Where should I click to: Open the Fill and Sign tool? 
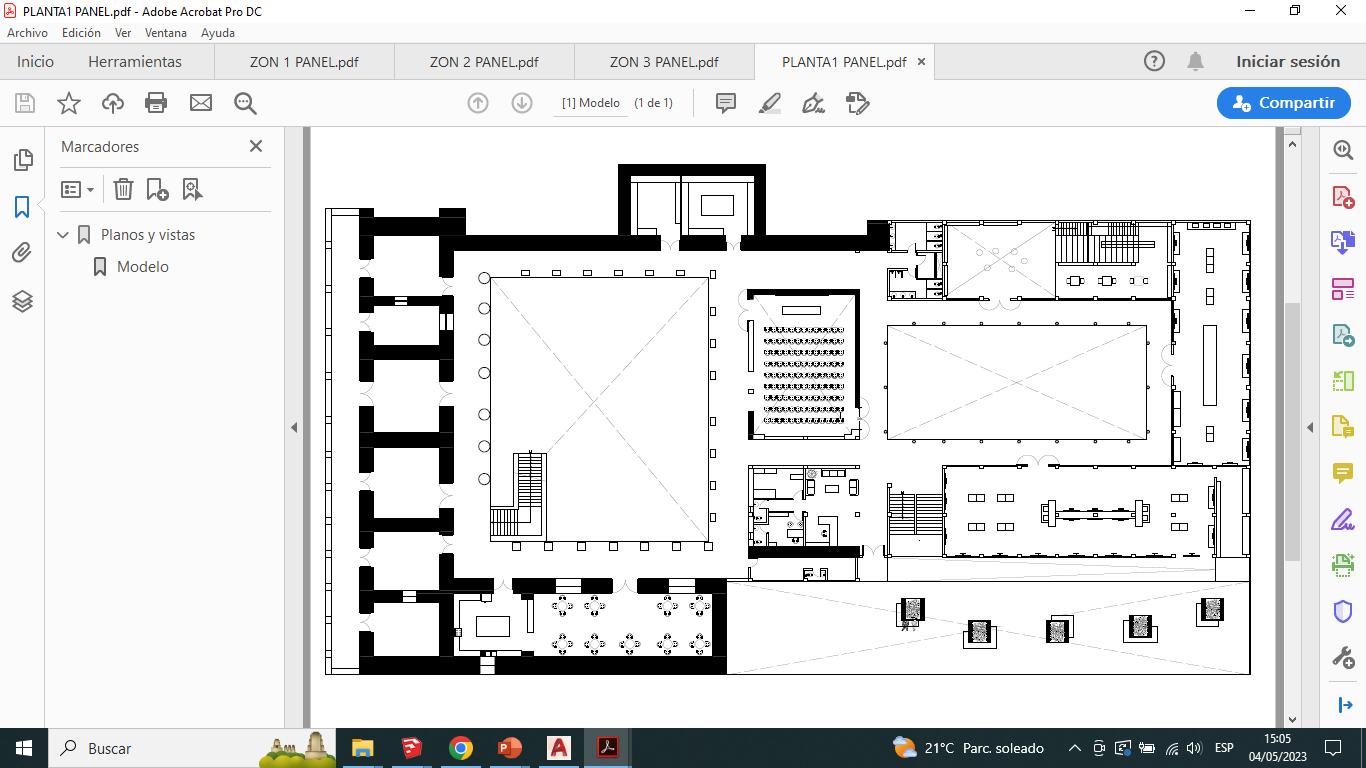(1343, 520)
